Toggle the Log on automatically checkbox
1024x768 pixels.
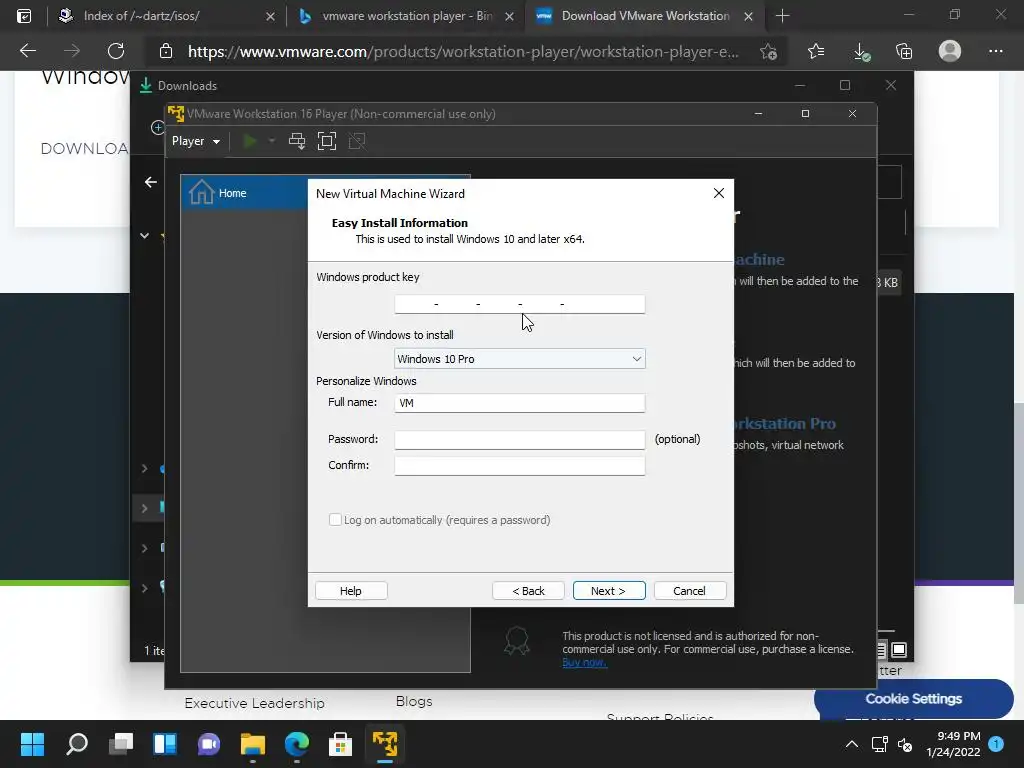pyautogui.click(x=335, y=520)
